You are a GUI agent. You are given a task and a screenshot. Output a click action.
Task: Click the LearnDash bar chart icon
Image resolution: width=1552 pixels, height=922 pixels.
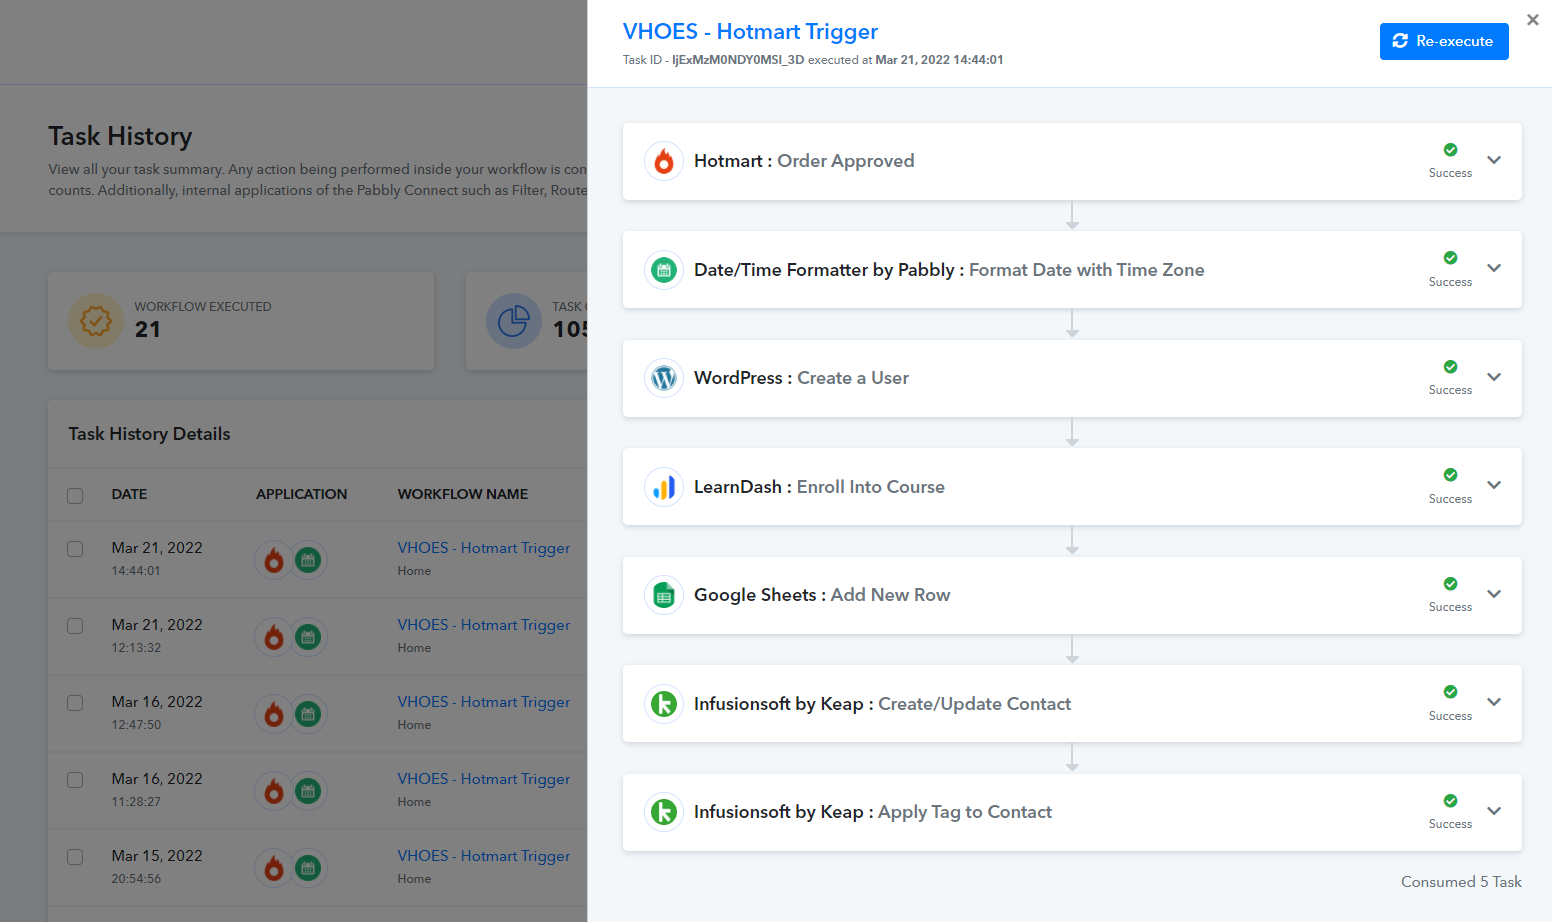[664, 487]
